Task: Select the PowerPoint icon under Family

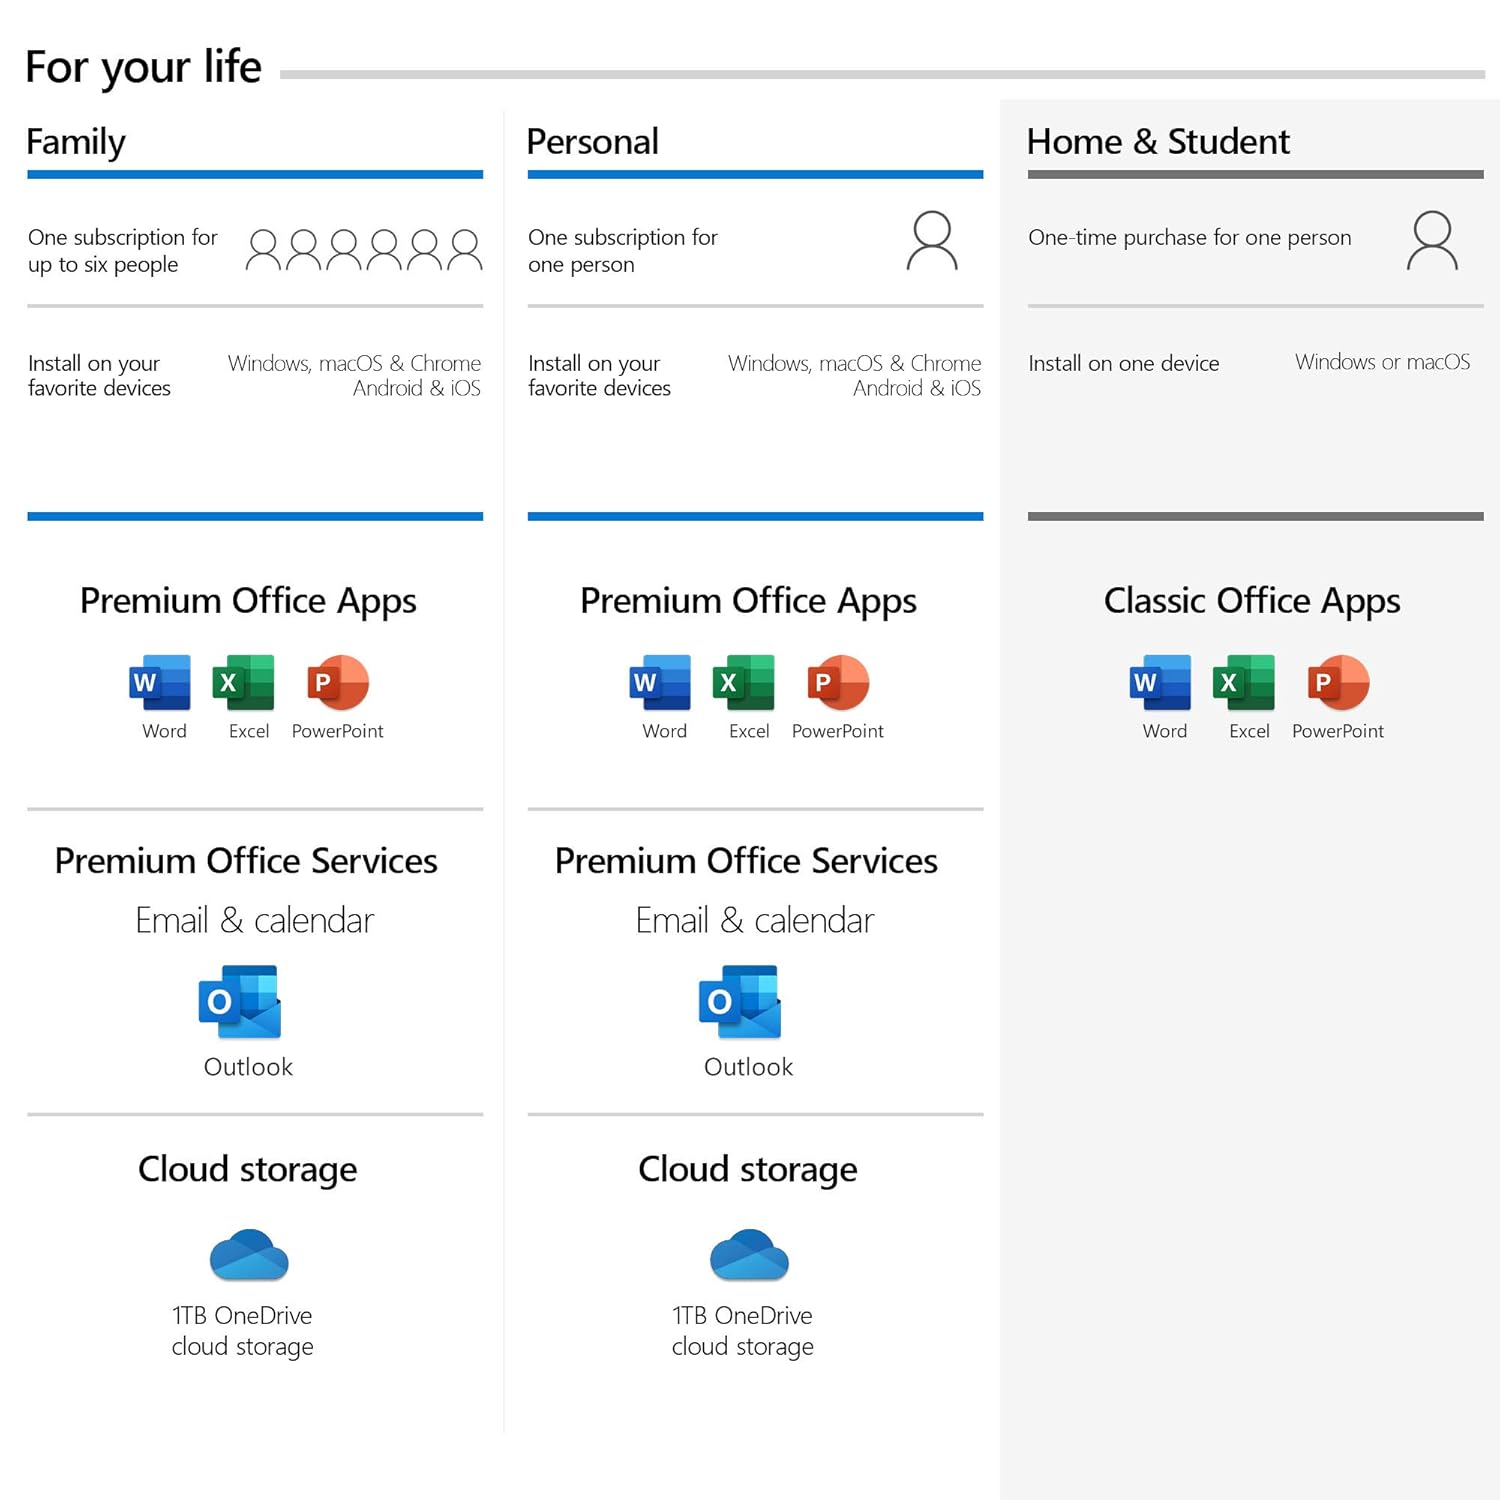Action: [338, 683]
